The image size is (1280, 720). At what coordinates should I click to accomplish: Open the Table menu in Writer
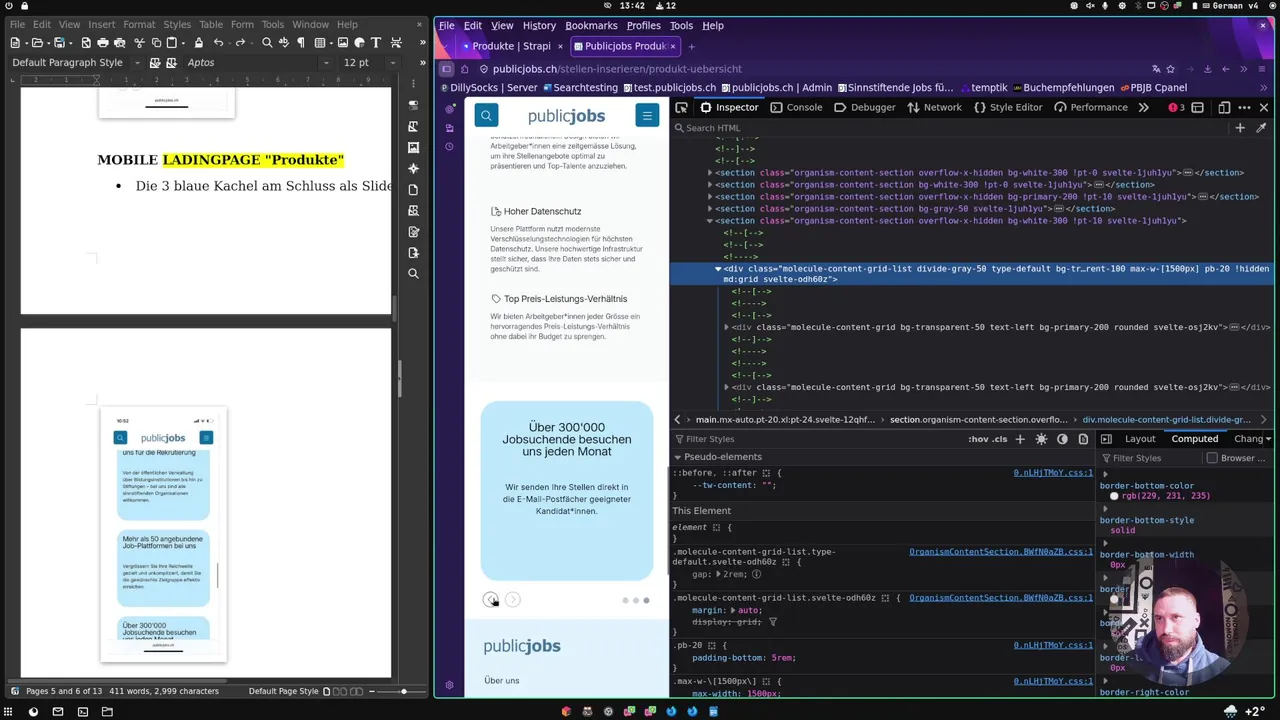210,24
